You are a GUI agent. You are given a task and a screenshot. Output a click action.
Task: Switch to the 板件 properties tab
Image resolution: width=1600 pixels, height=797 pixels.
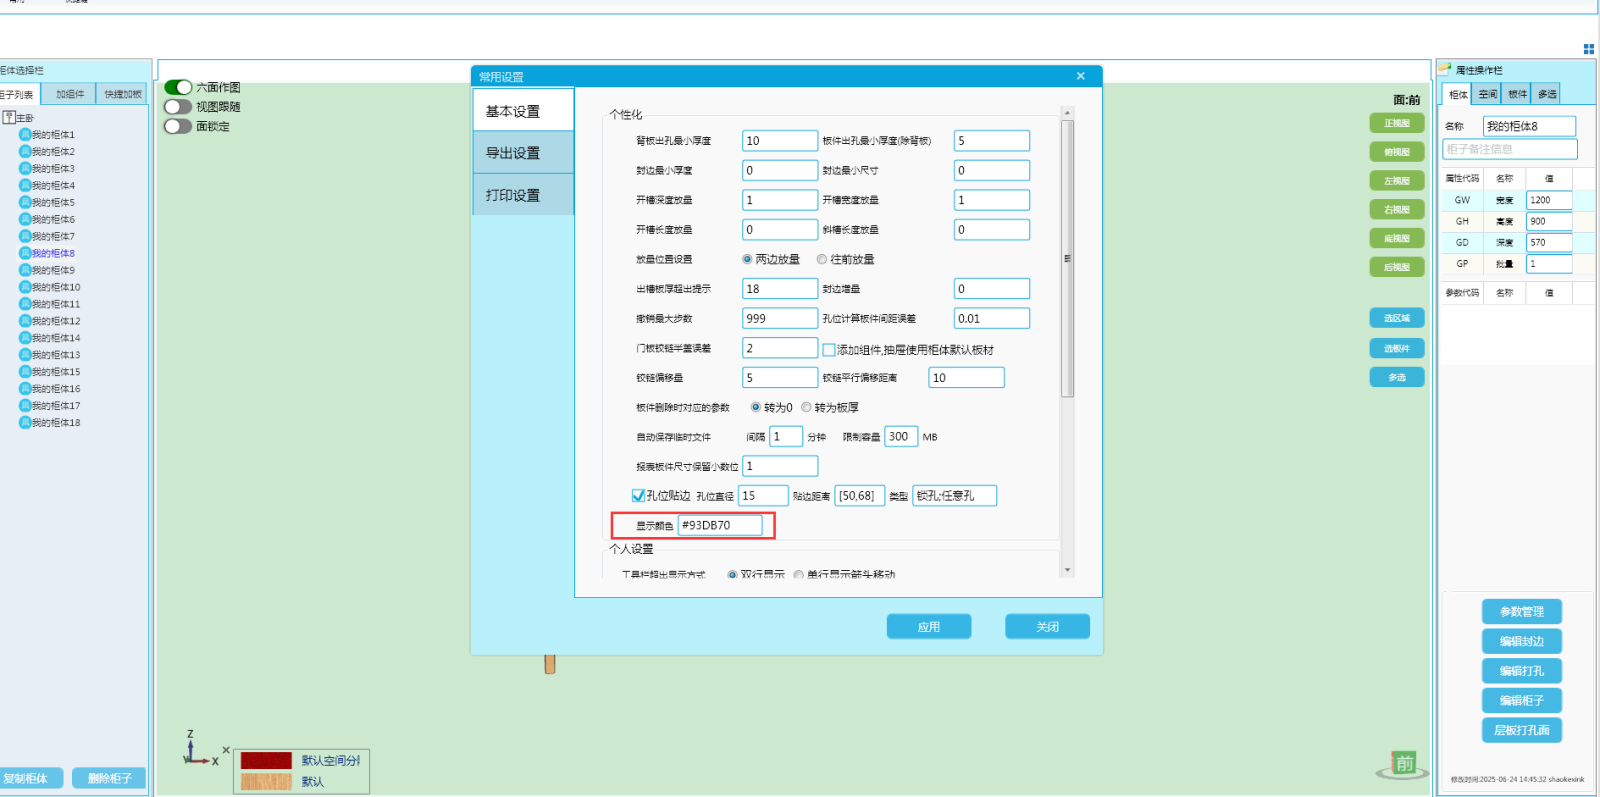(x=1517, y=94)
